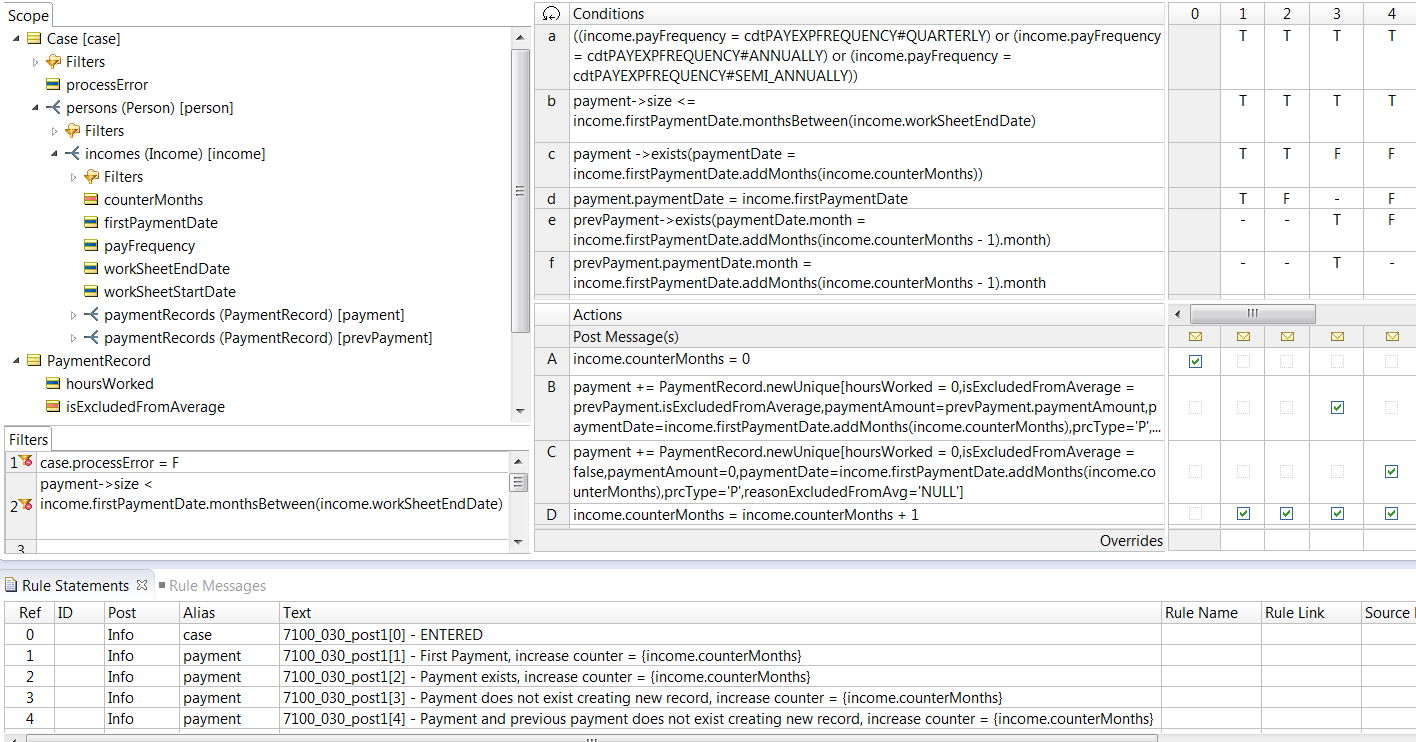Click the processError attribute icon
Image resolution: width=1416 pixels, height=742 pixels.
pos(54,85)
